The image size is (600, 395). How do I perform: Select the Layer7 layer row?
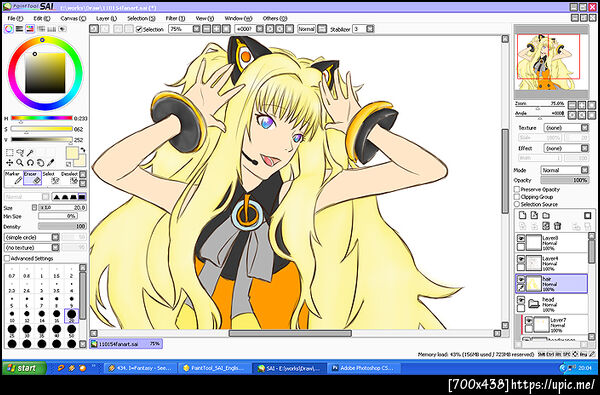(555, 325)
